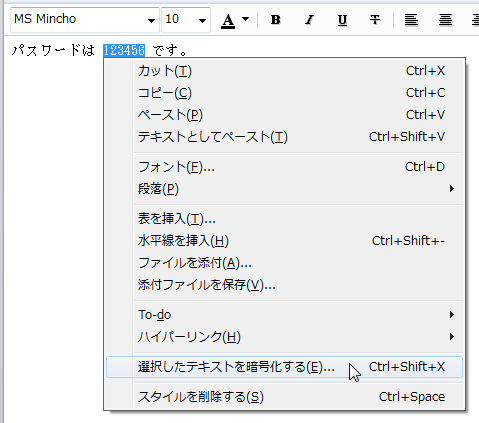
Task: Toggle Italic formatting button
Action: tap(309, 20)
